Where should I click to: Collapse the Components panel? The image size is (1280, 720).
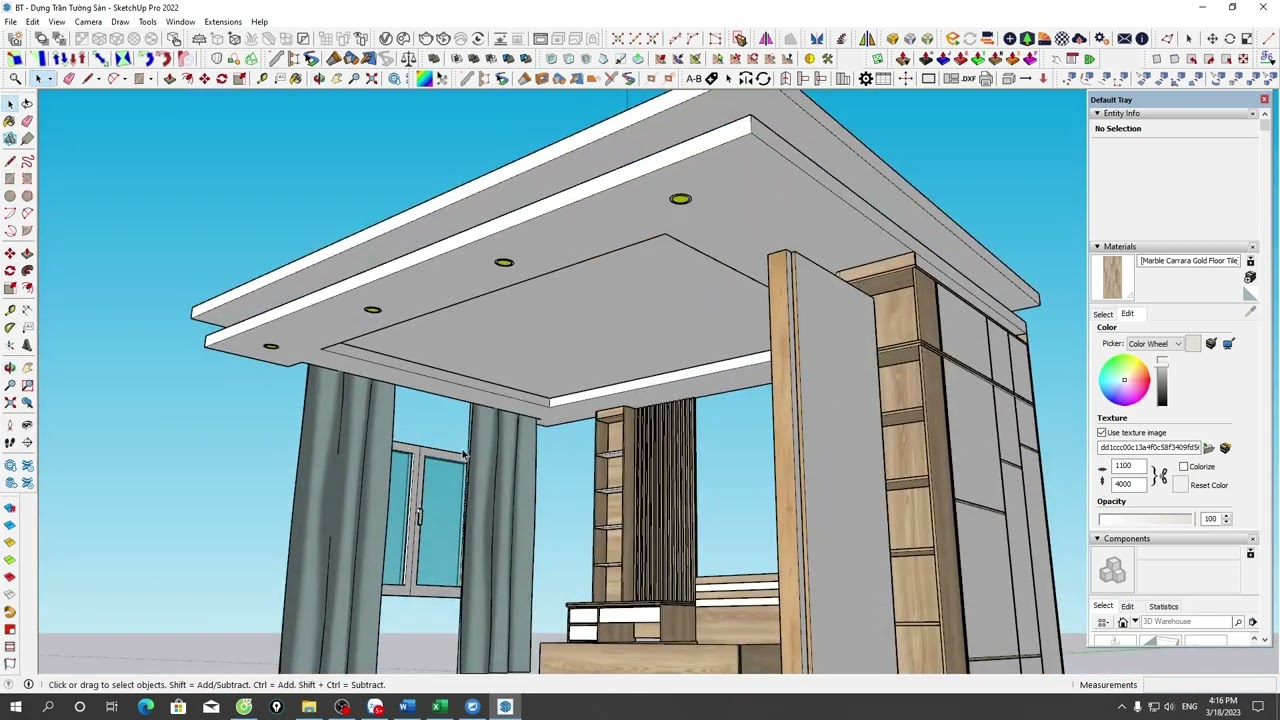[x=1097, y=539]
